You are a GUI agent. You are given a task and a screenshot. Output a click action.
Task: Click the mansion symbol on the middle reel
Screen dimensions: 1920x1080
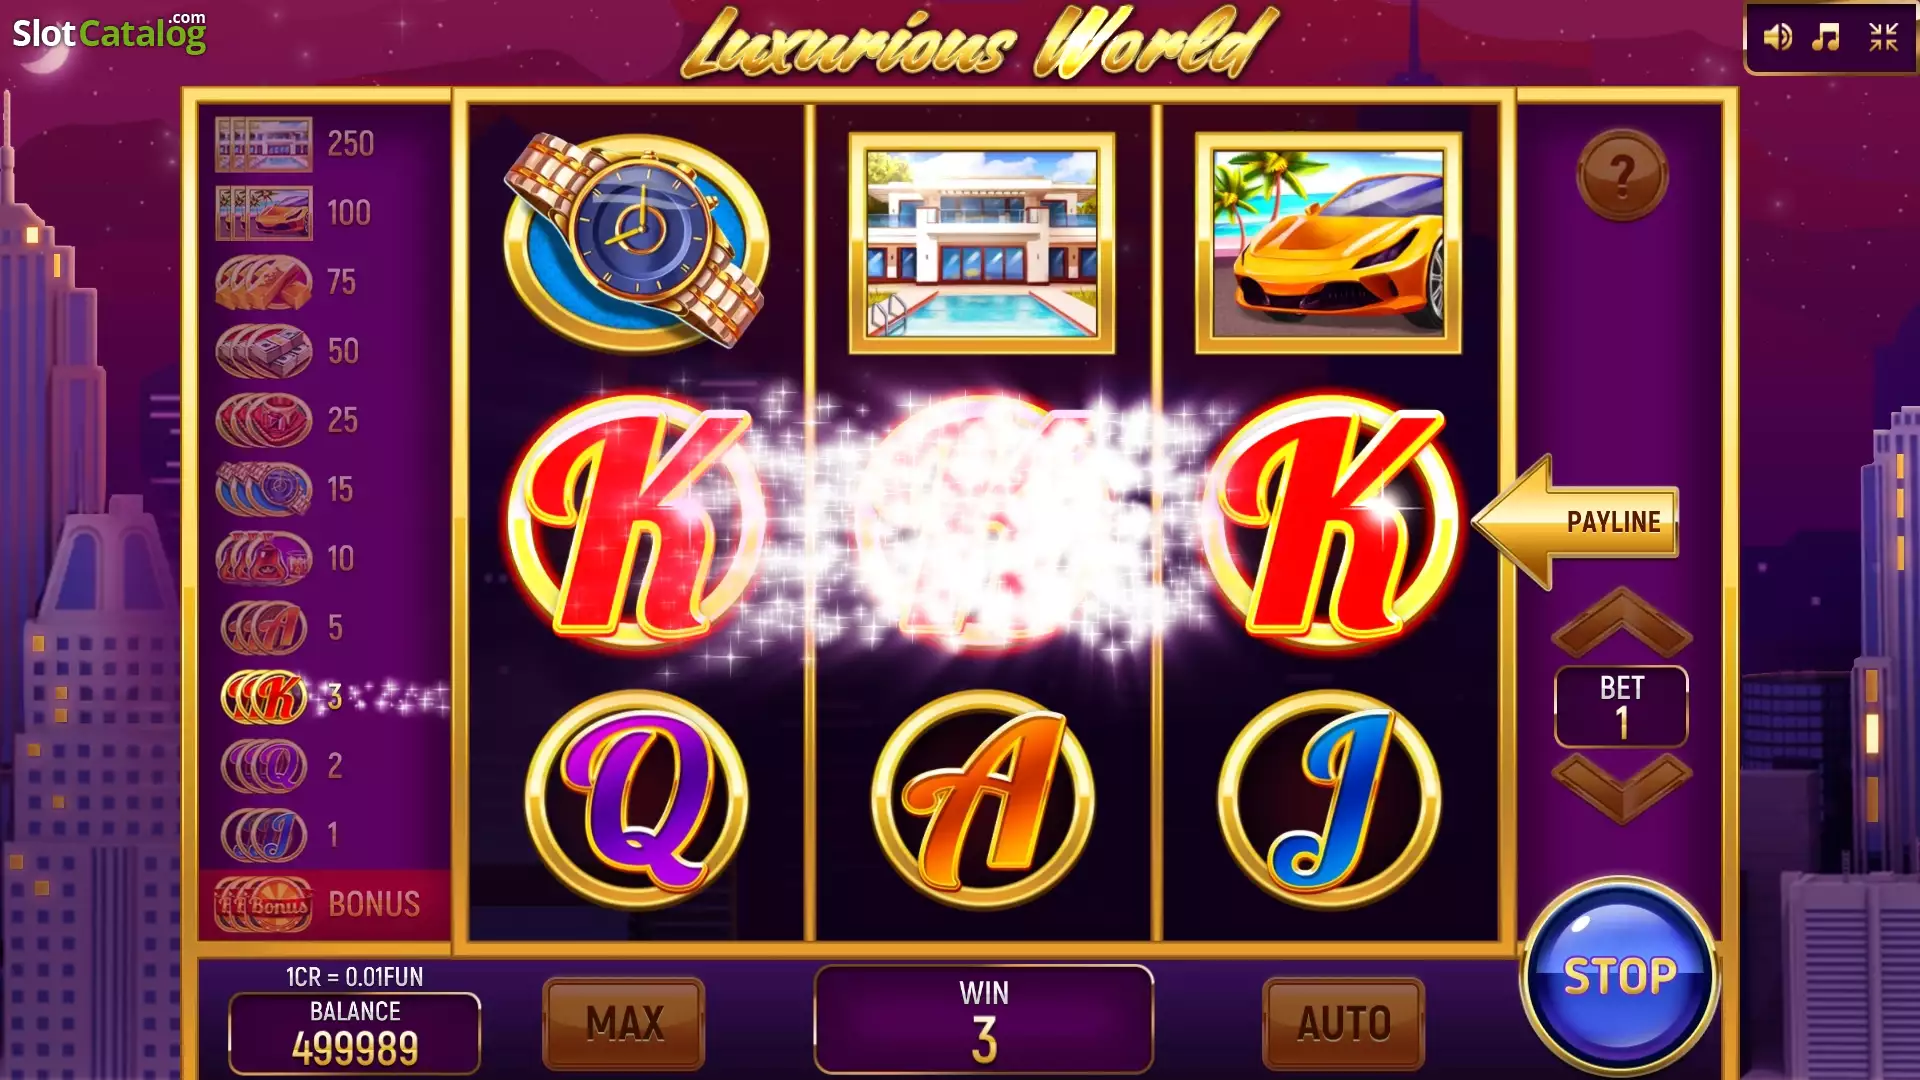(982, 243)
